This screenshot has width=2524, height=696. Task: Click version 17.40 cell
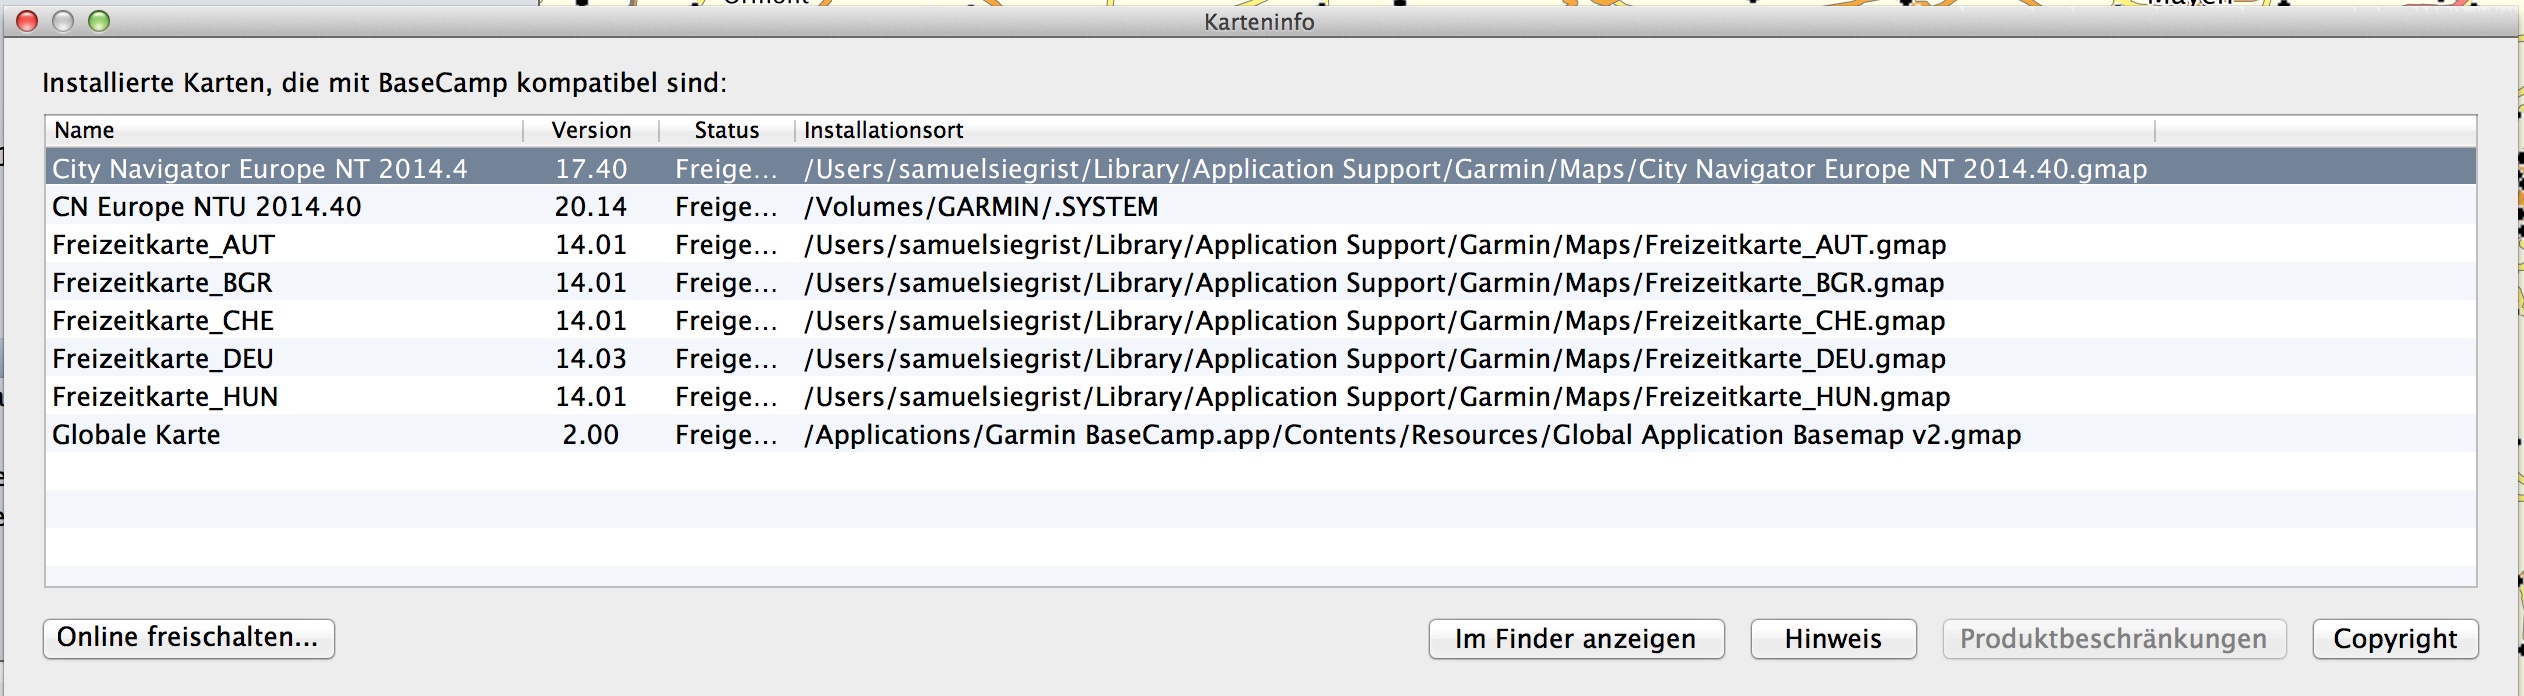click(x=591, y=169)
